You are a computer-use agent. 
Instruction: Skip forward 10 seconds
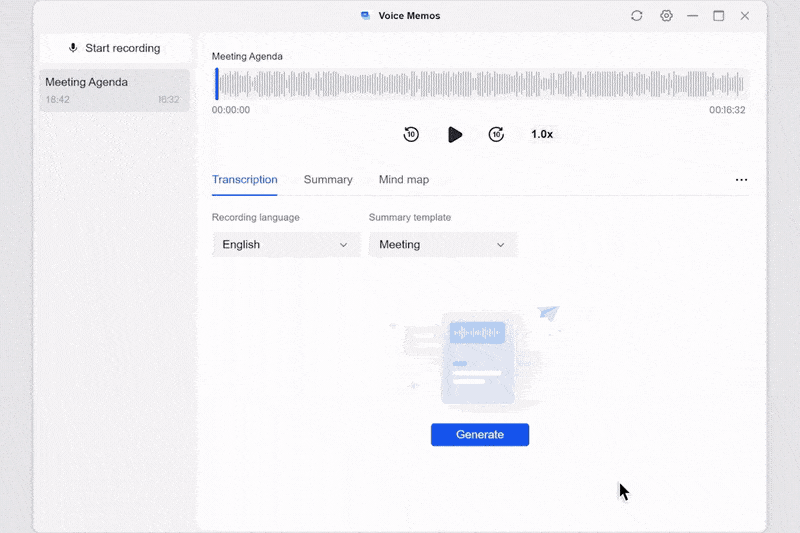tap(496, 134)
